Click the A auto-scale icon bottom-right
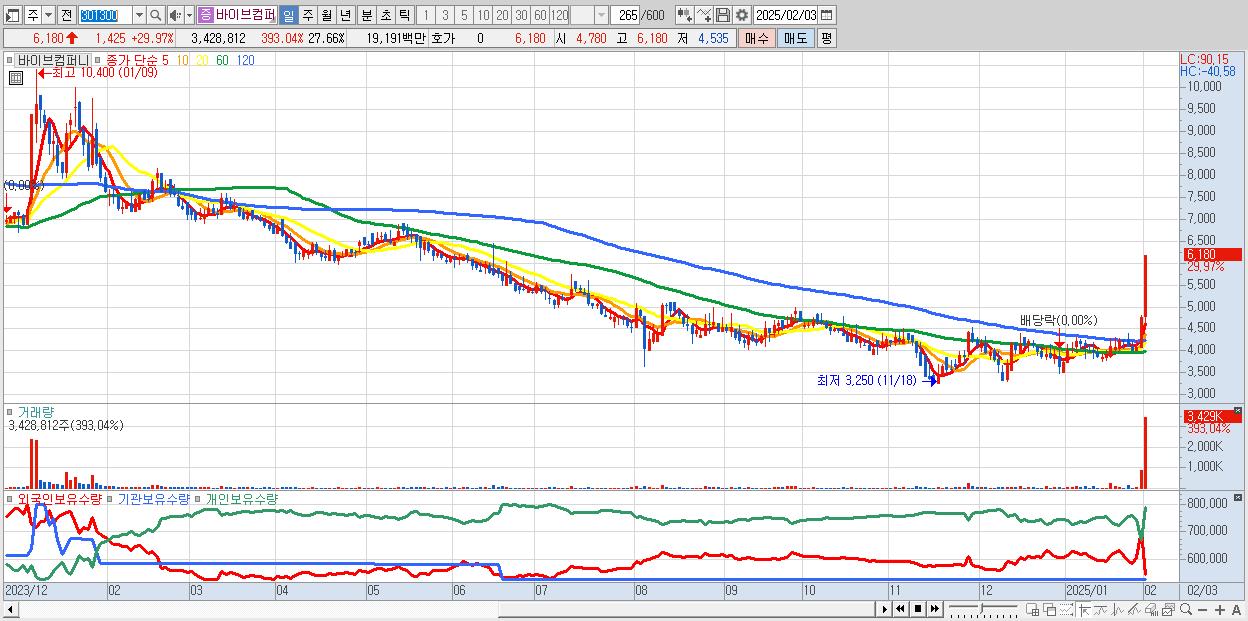Screen dimensions: 1248x621 tap(1237, 609)
